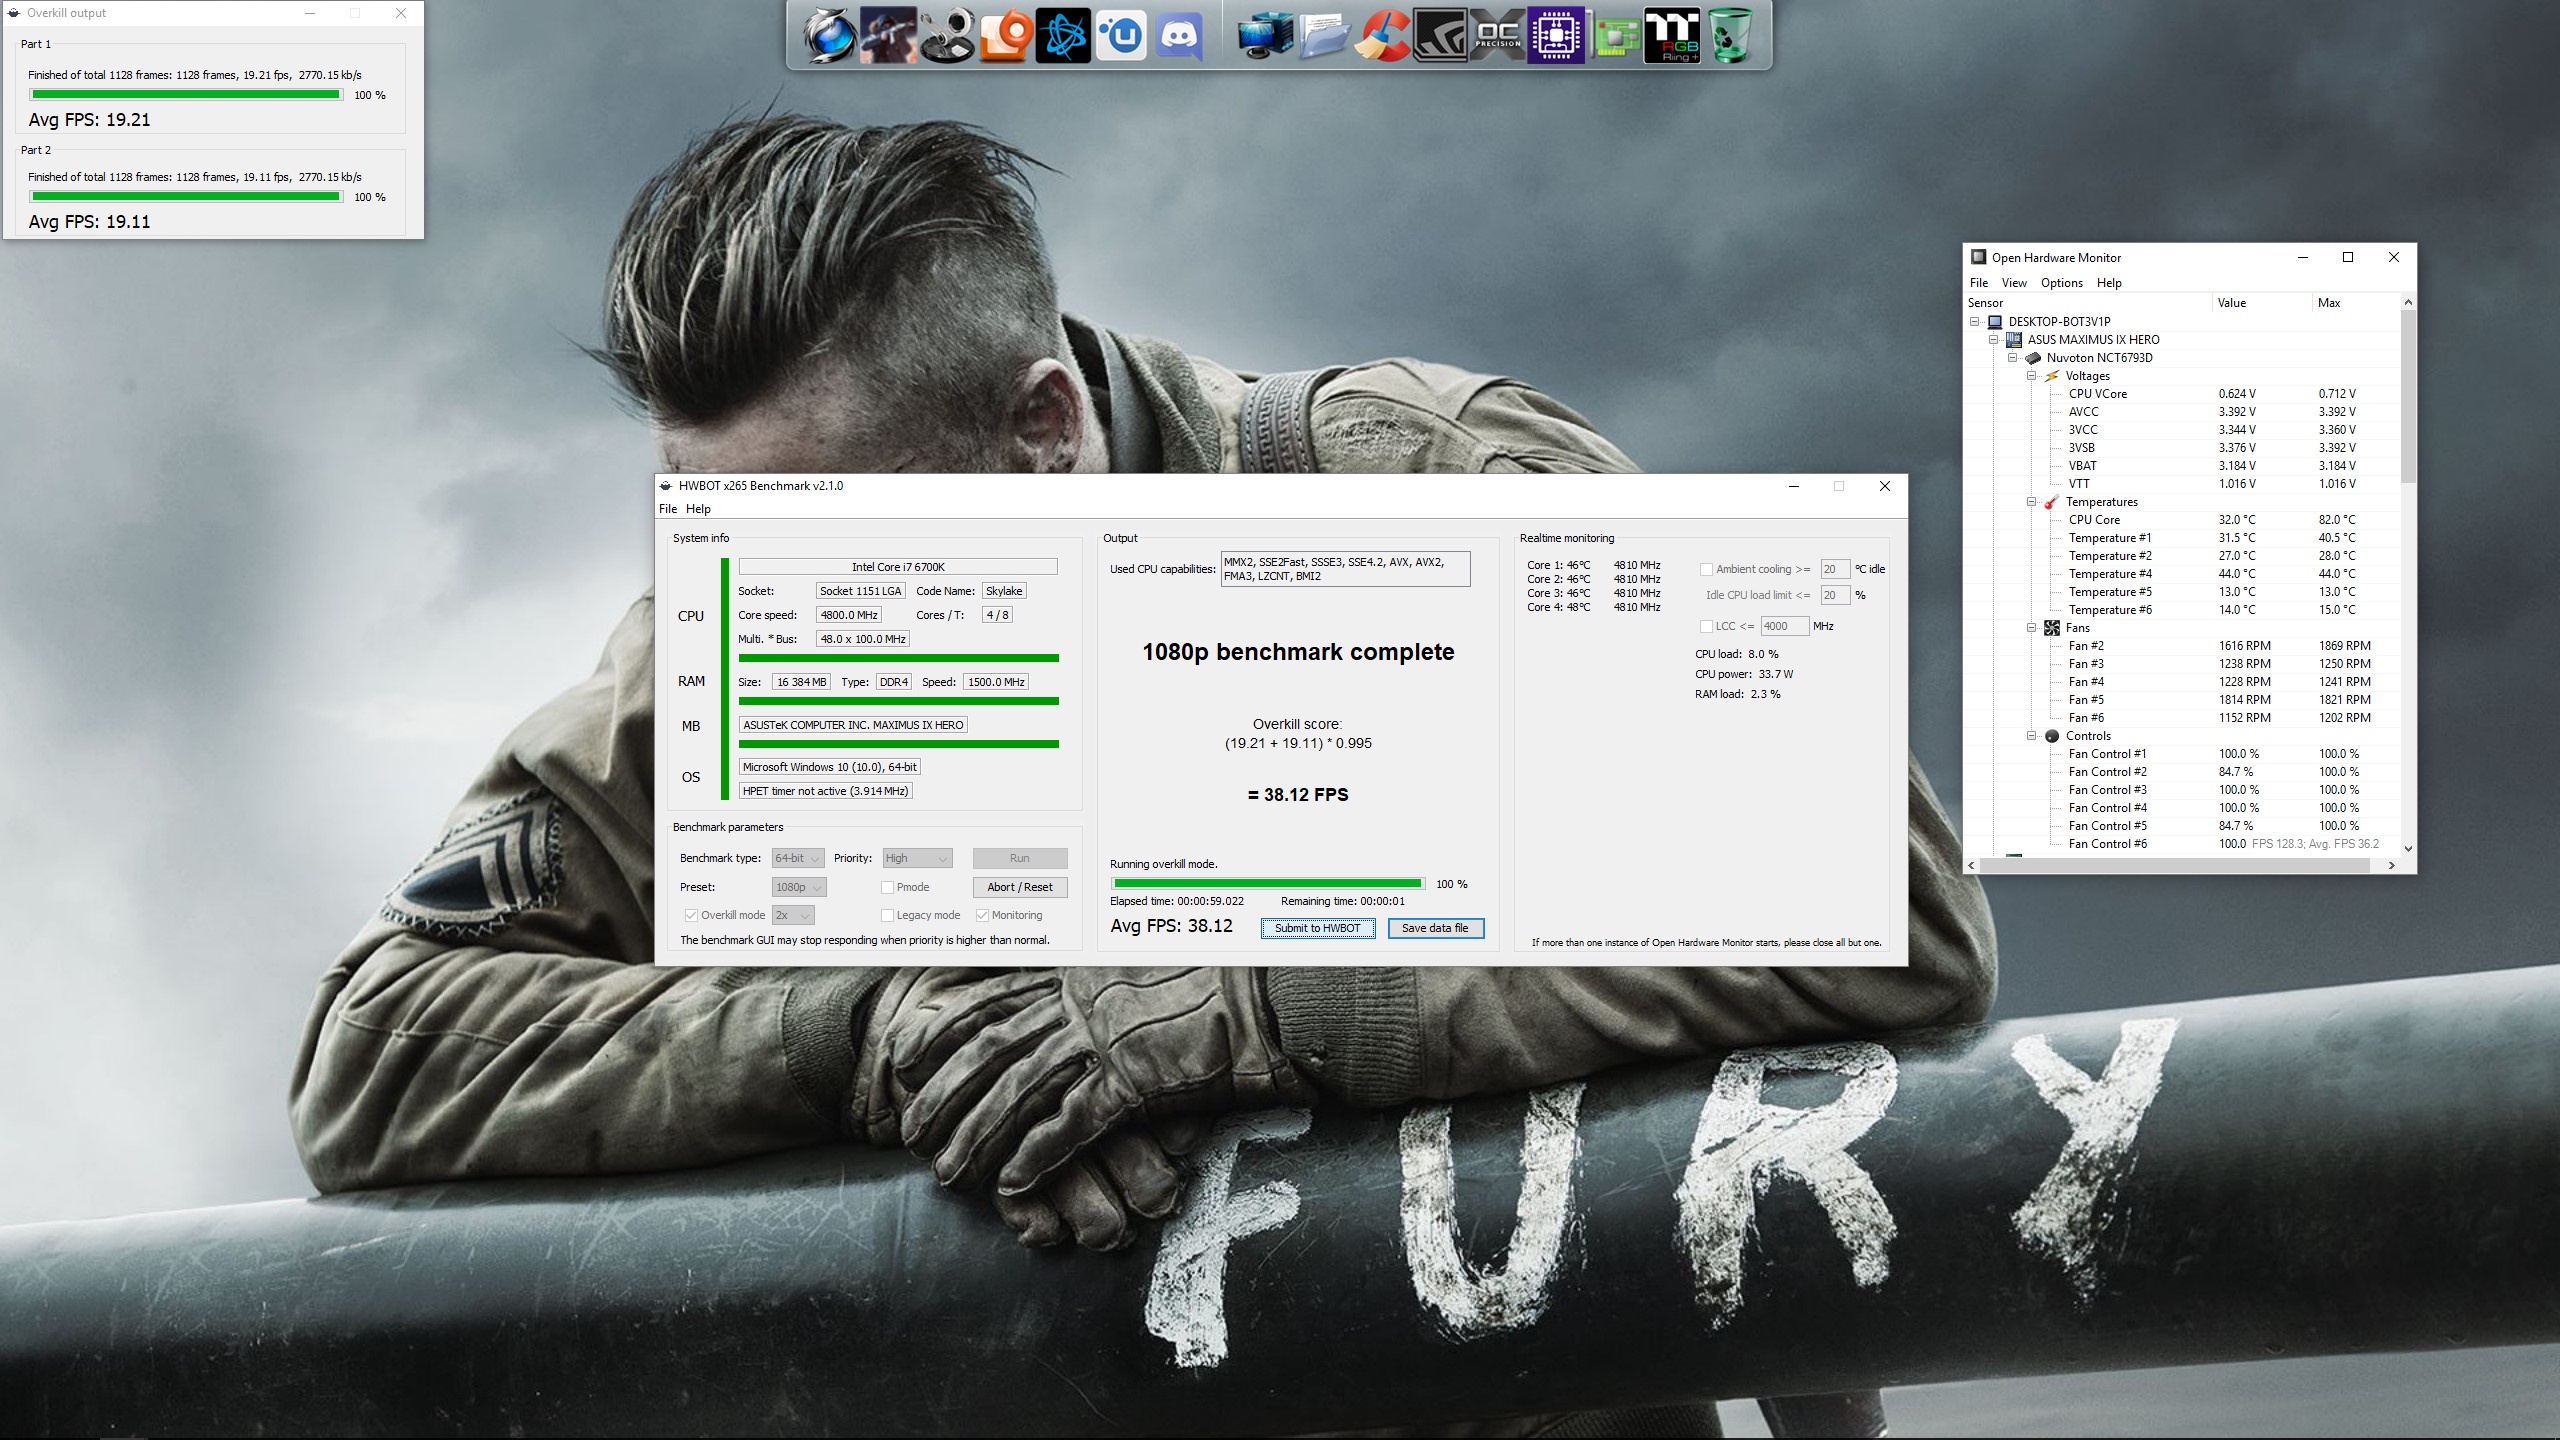Click the LCC MHz input field
Screen dimensions: 2560x1440
tap(1784, 626)
